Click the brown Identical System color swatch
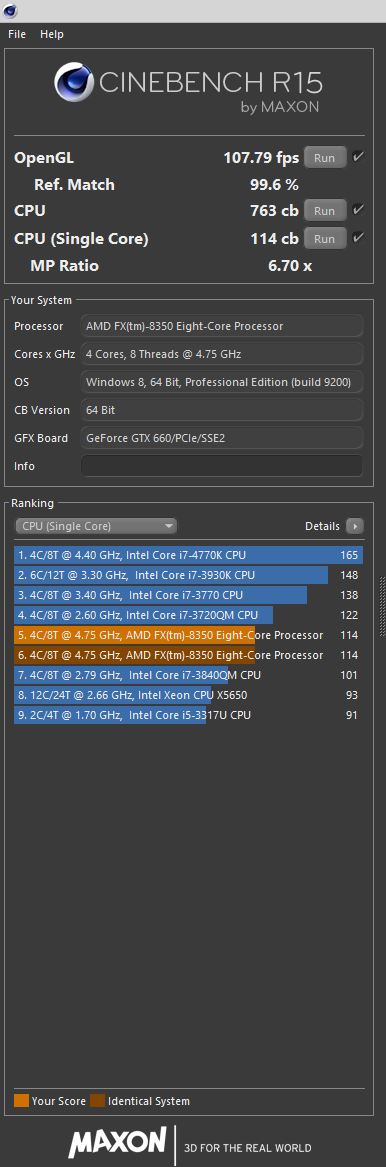This screenshot has height=1167, width=386. pos(97,1101)
